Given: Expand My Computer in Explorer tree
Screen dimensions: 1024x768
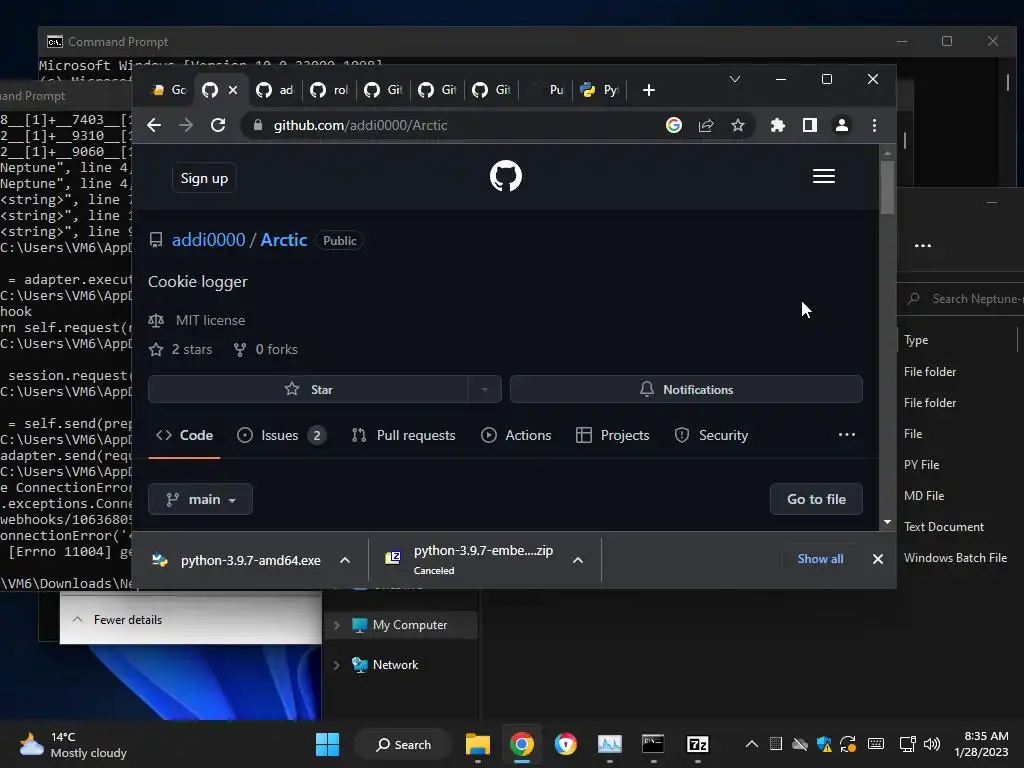Looking at the screenshot, I should click(x=336, y=625).
